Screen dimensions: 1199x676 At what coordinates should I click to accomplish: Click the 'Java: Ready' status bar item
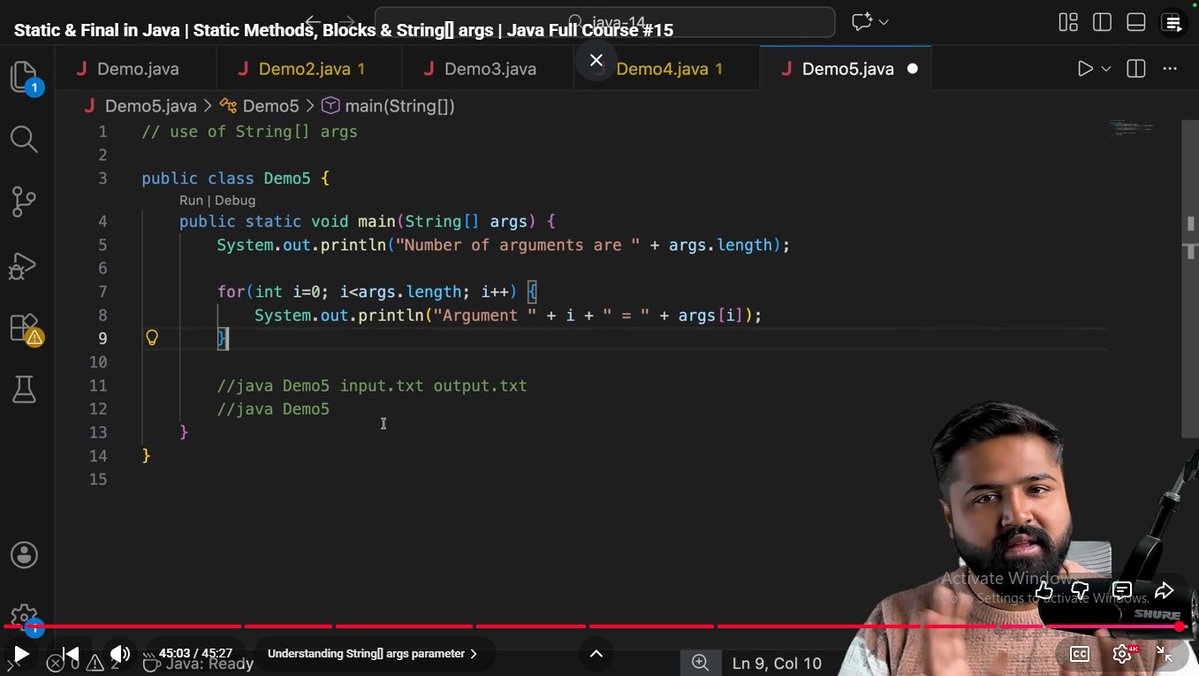(199, 663)
